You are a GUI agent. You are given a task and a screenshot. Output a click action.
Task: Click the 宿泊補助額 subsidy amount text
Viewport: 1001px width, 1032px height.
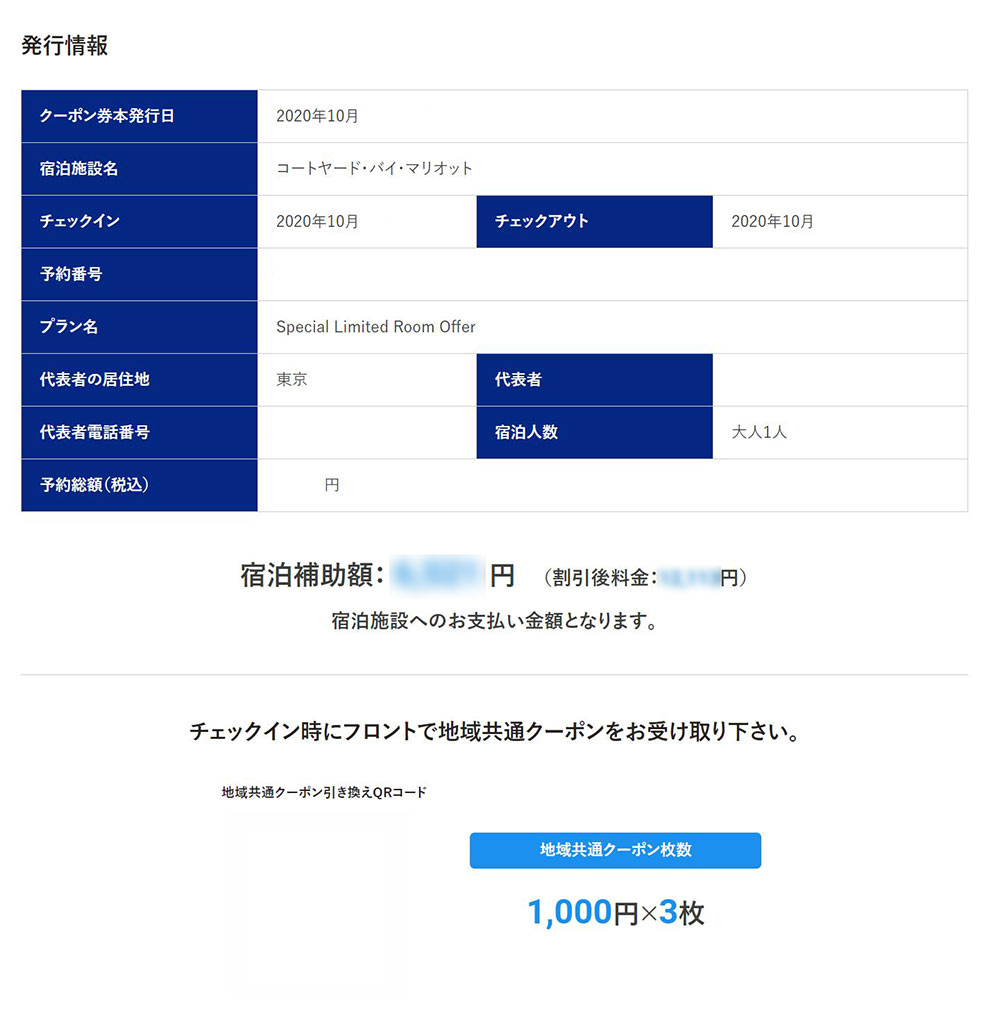tap(377, 575)
